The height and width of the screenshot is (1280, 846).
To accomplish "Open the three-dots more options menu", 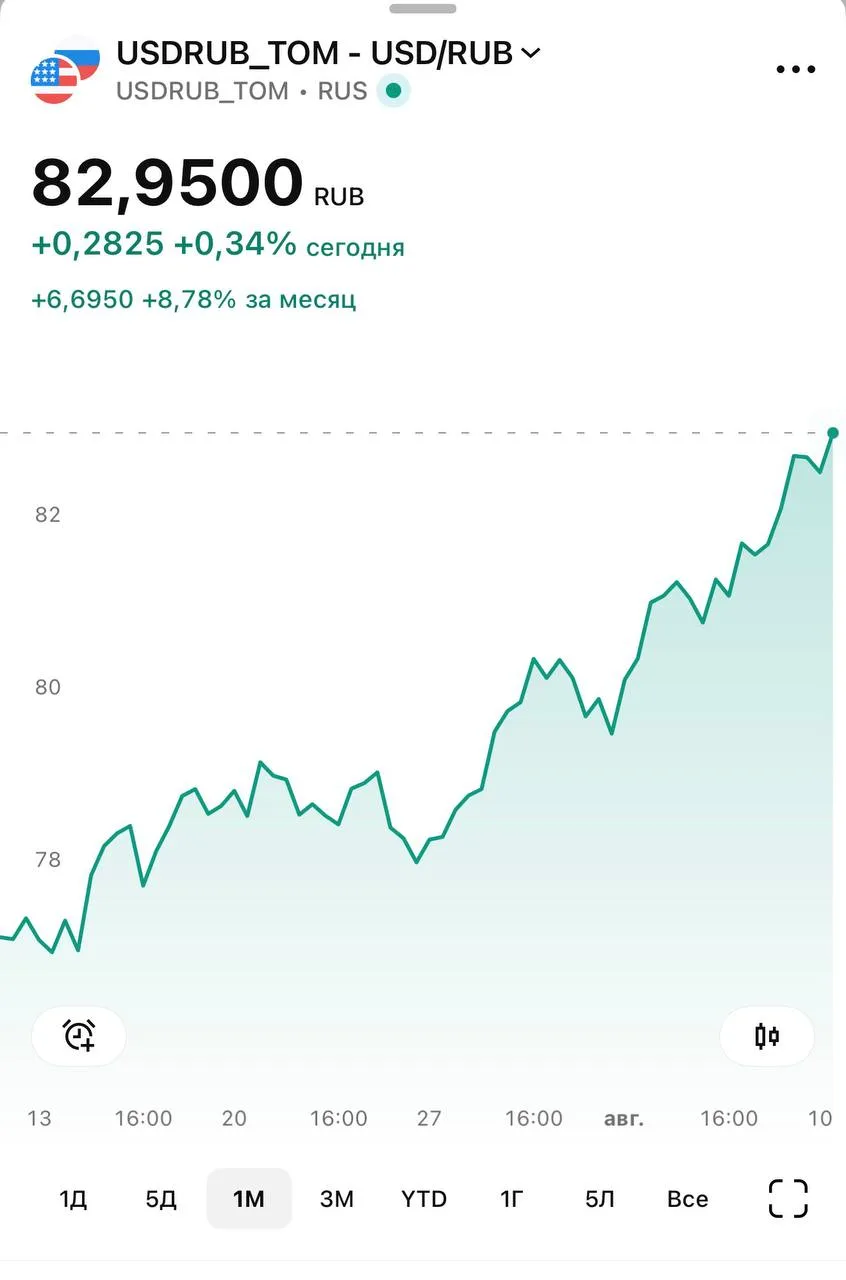I will tap(796, 70).
